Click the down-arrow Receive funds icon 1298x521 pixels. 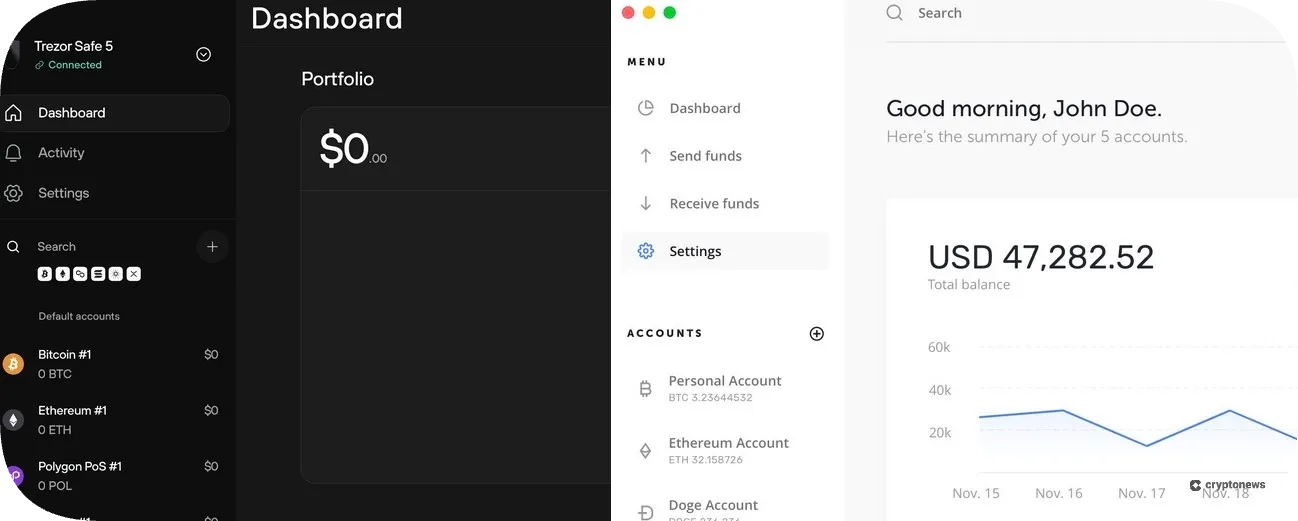click(646, 204)
